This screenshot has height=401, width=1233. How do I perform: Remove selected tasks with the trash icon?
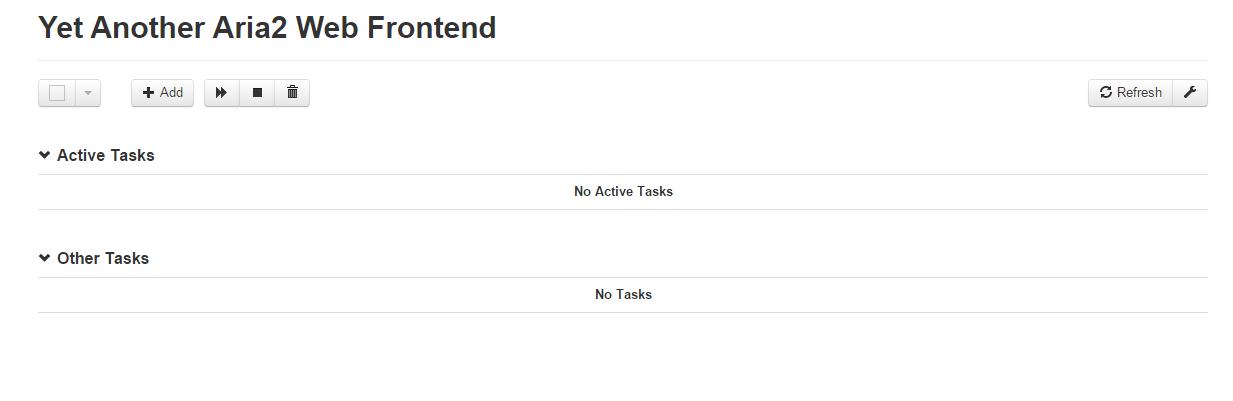(292, 93)
